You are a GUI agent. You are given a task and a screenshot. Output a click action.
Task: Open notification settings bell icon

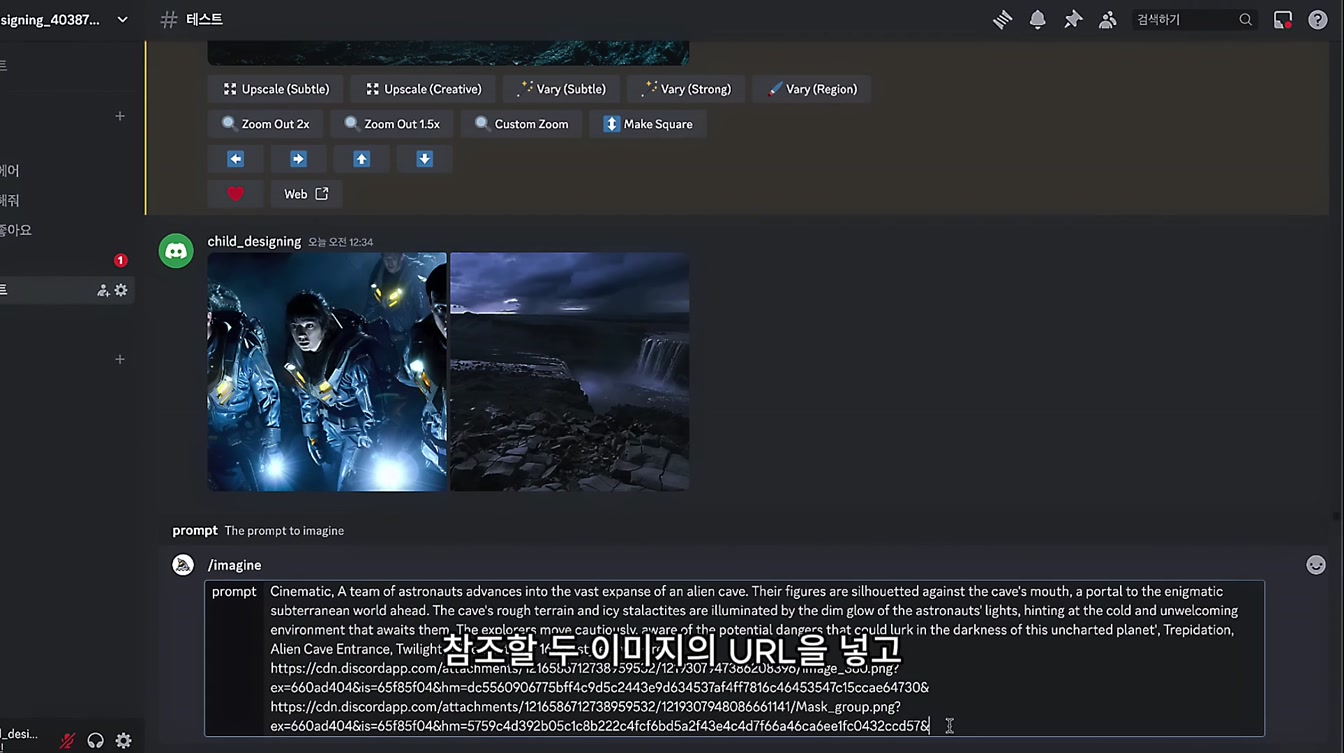[x=1038, y=20]
